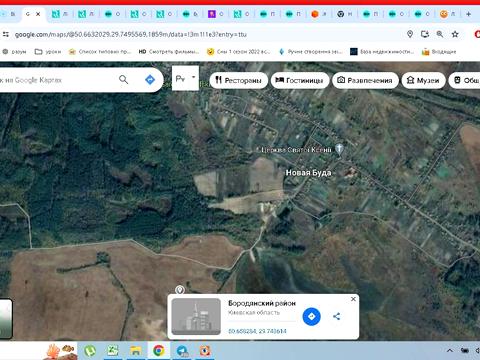Open the zoom magnifier icon in address bar
The width and height of the screenshot is (480, 360).
pos(440,34)
